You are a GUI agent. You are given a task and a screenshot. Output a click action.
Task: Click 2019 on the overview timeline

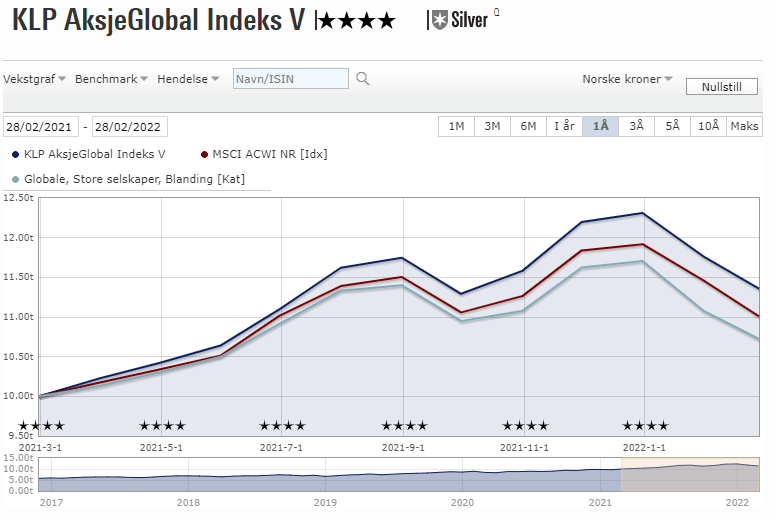(325, 503)
